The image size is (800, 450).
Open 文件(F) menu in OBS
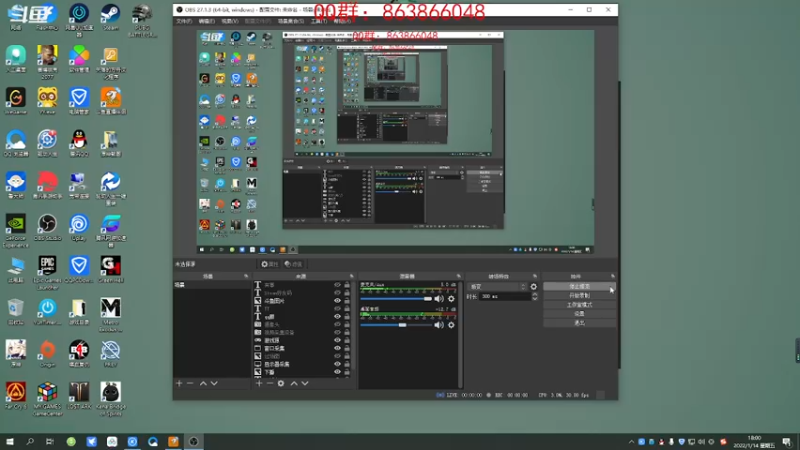click(x=184, y=21)
